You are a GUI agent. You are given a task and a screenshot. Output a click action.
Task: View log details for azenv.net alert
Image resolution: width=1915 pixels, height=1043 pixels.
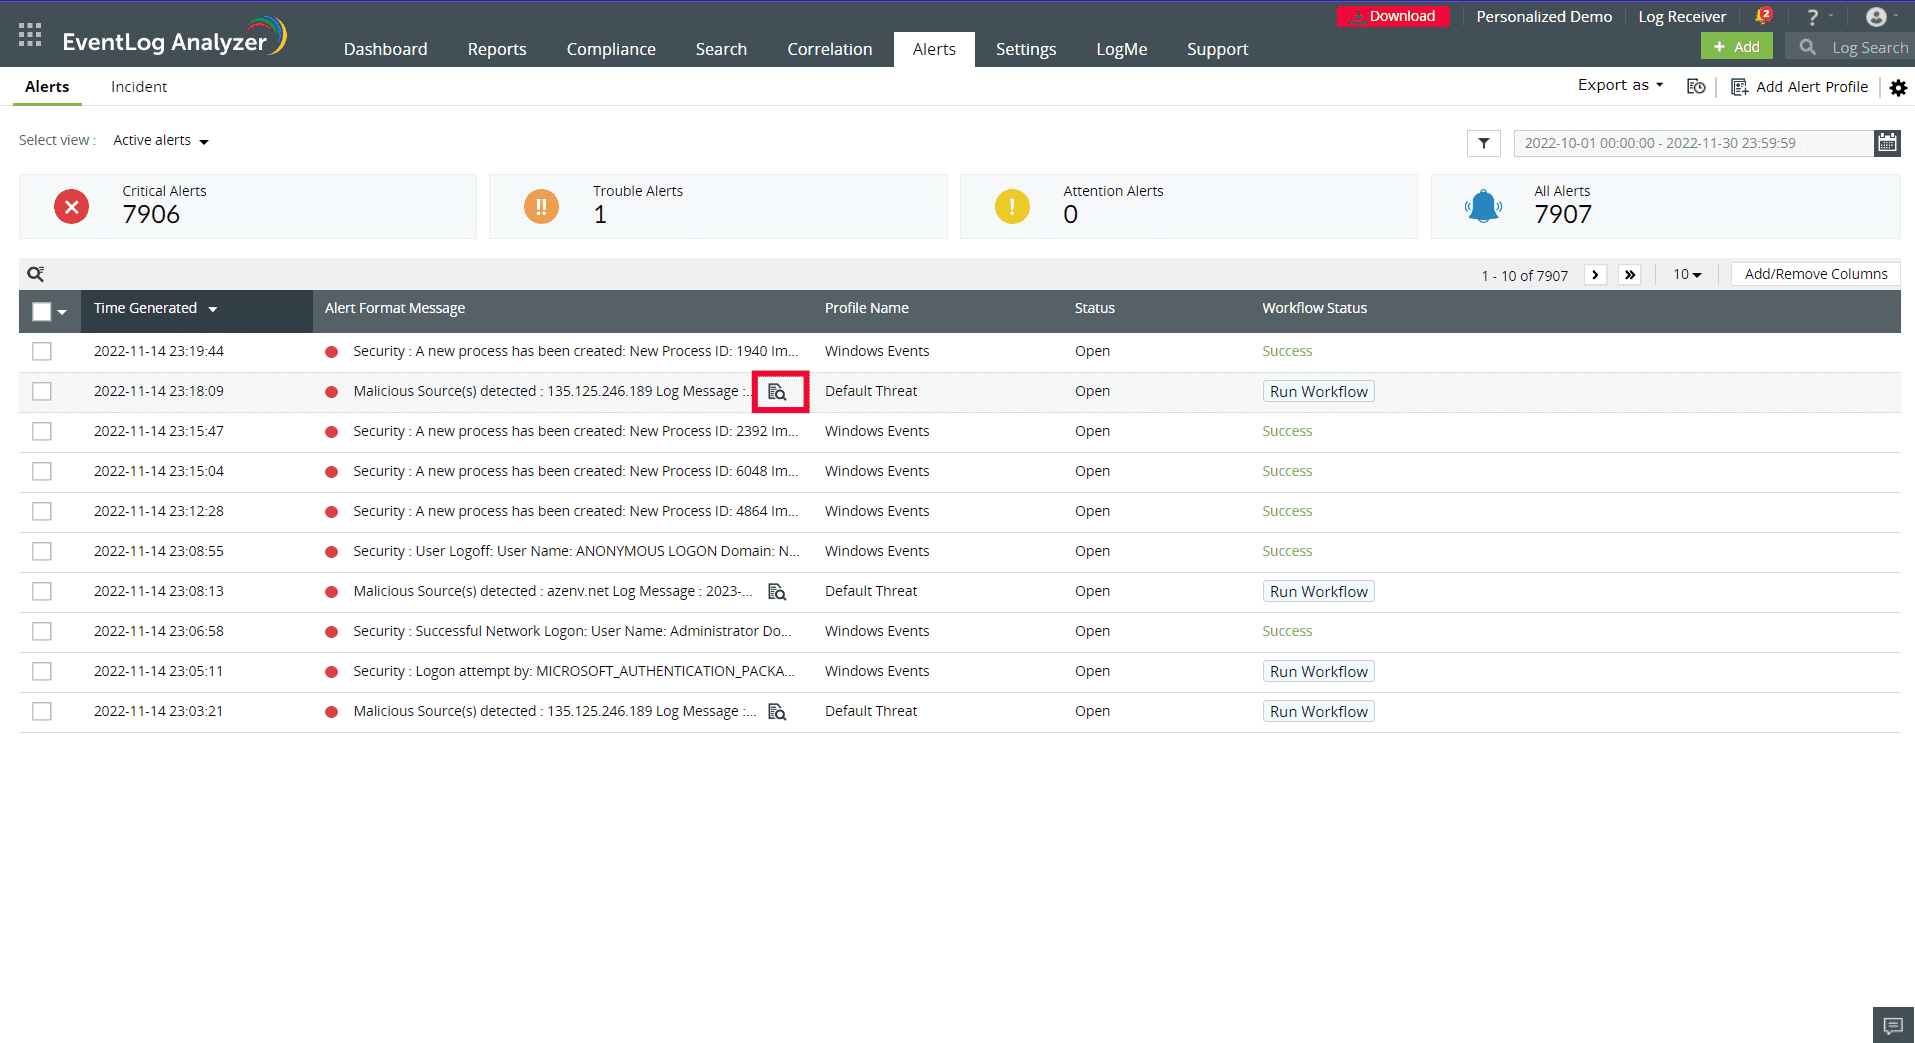pyautogui.click(x=777, y=592)
